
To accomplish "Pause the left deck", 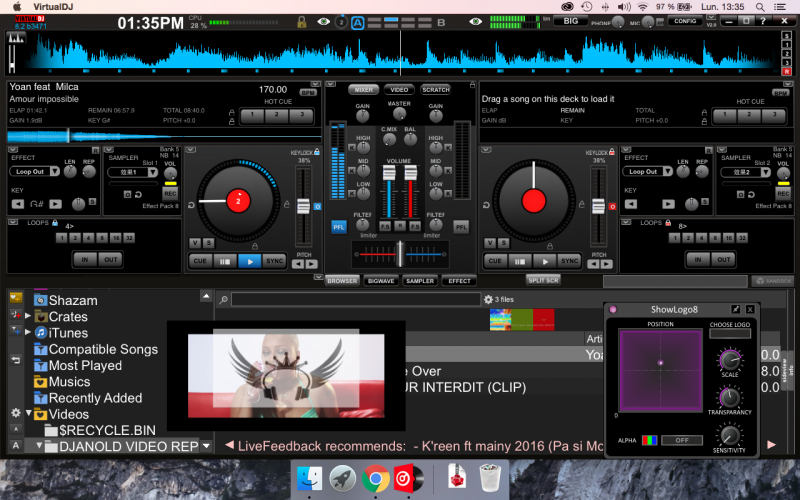I will pyautogui.click(x=224, y=261).
